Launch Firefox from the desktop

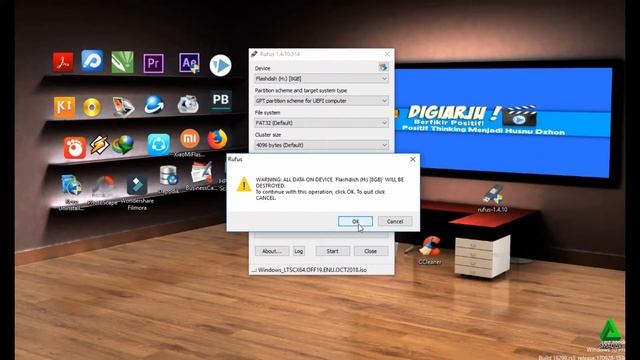coord(217,139)
